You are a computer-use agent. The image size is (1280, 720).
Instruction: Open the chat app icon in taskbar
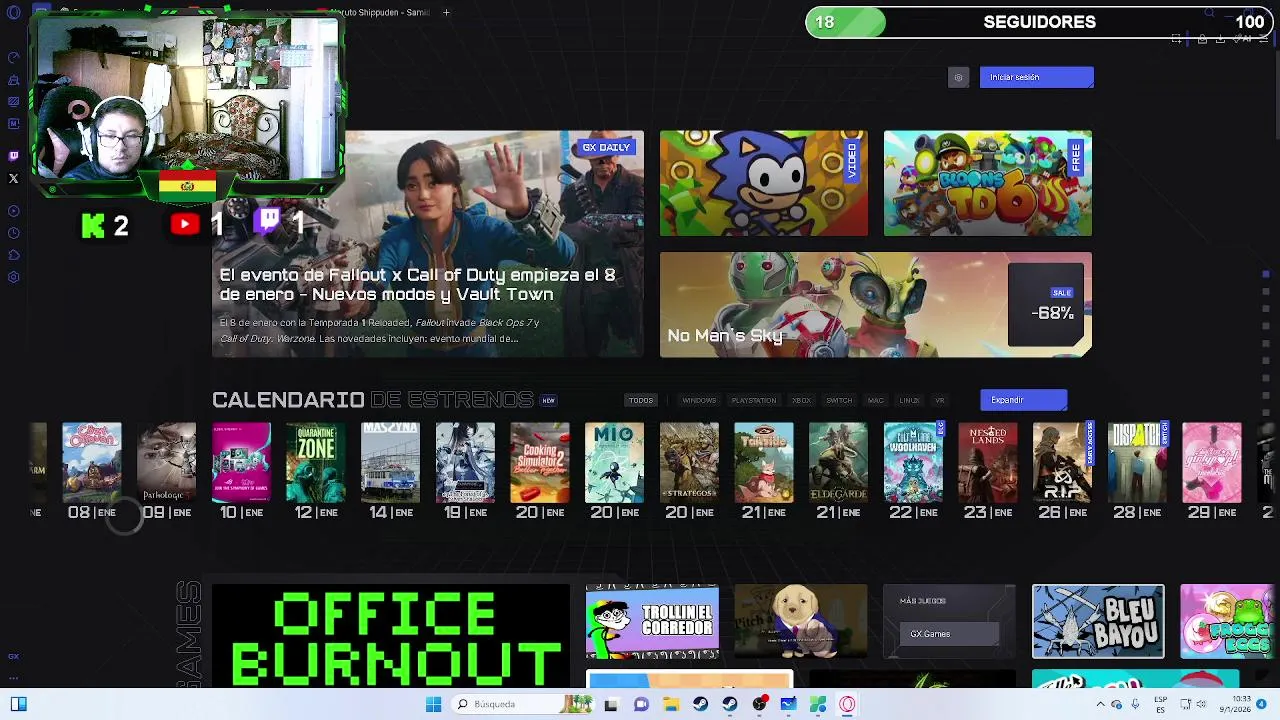(x=641, y=704)
